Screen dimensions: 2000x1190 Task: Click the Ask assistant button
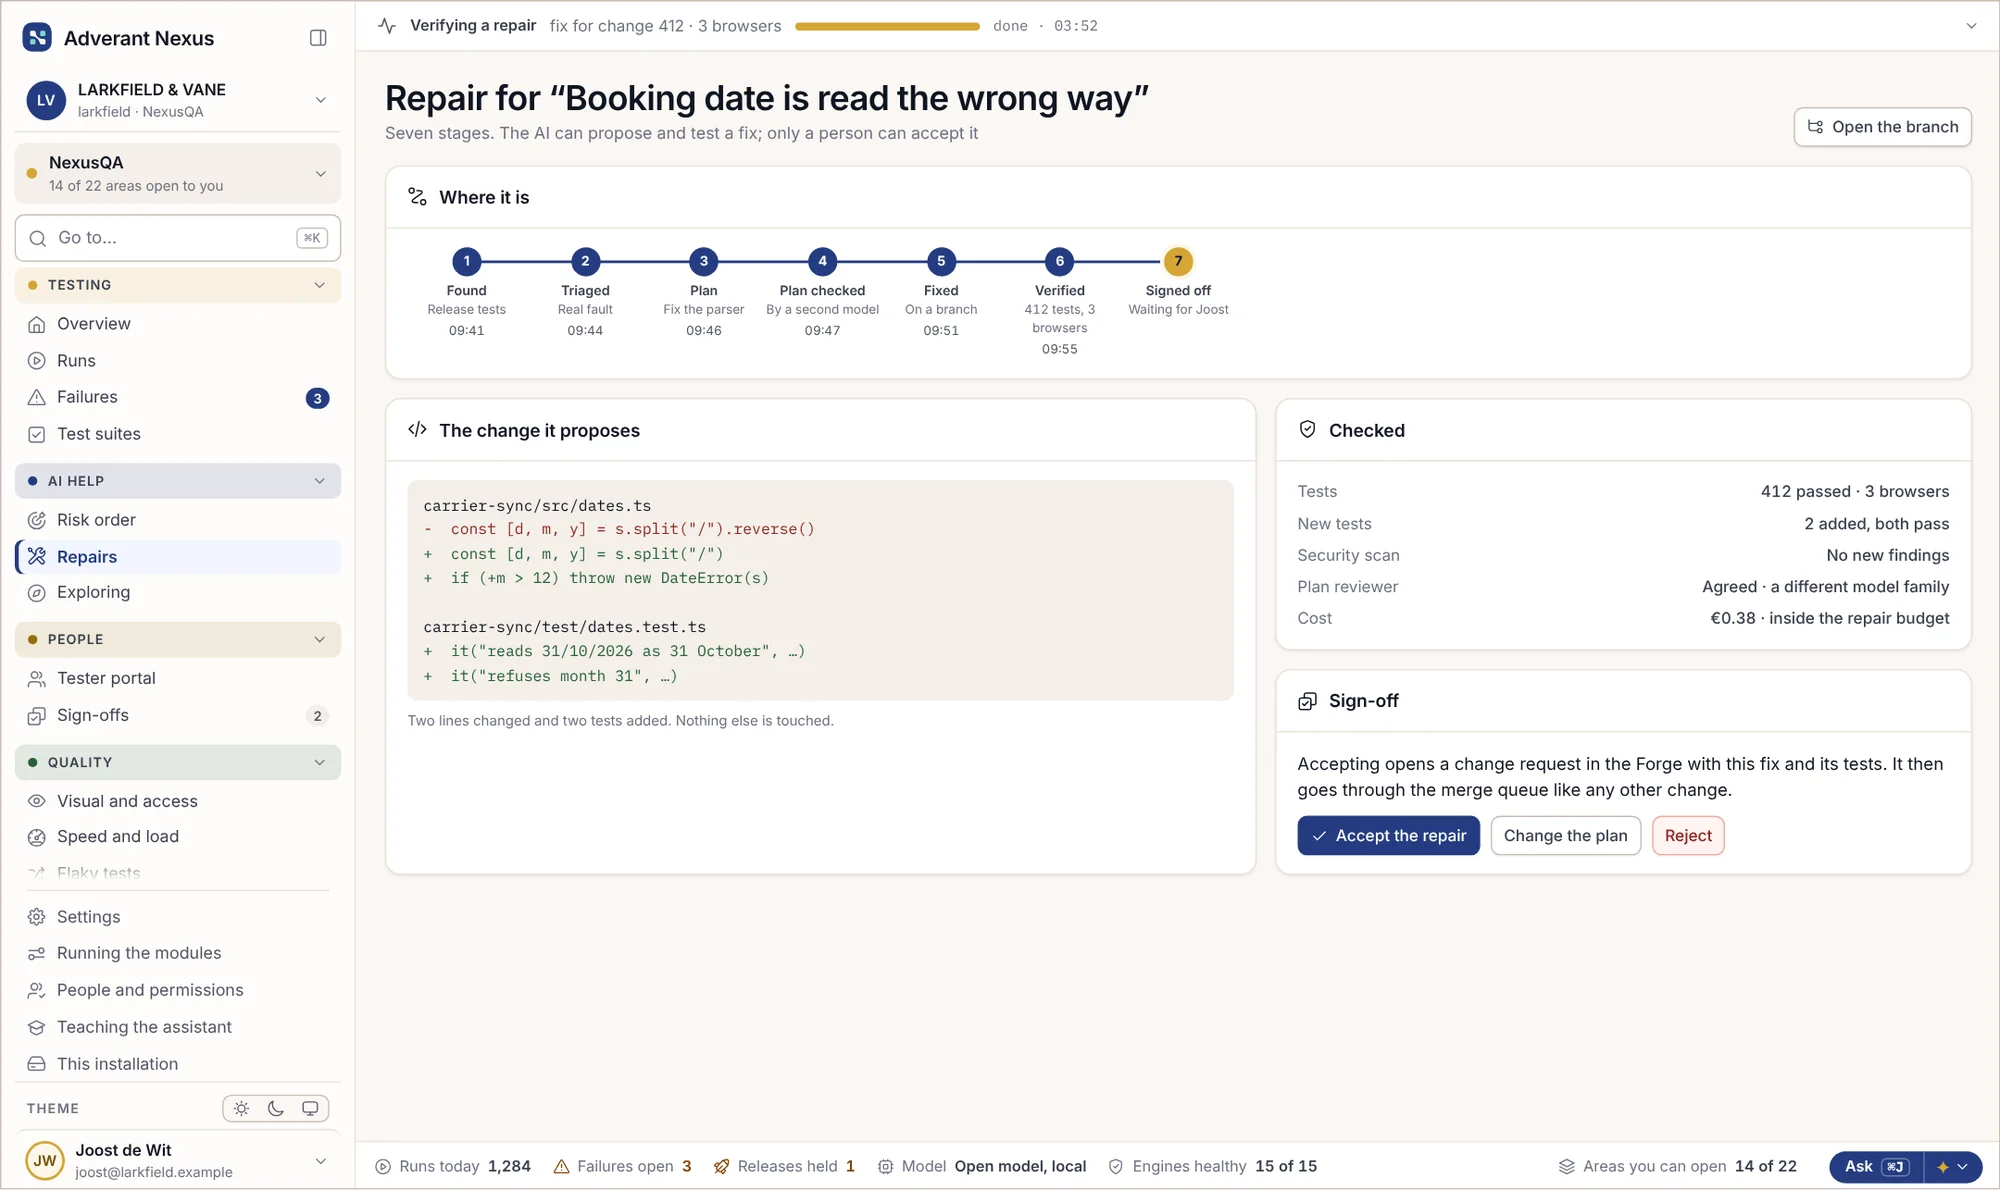tap(1876, 1167)
